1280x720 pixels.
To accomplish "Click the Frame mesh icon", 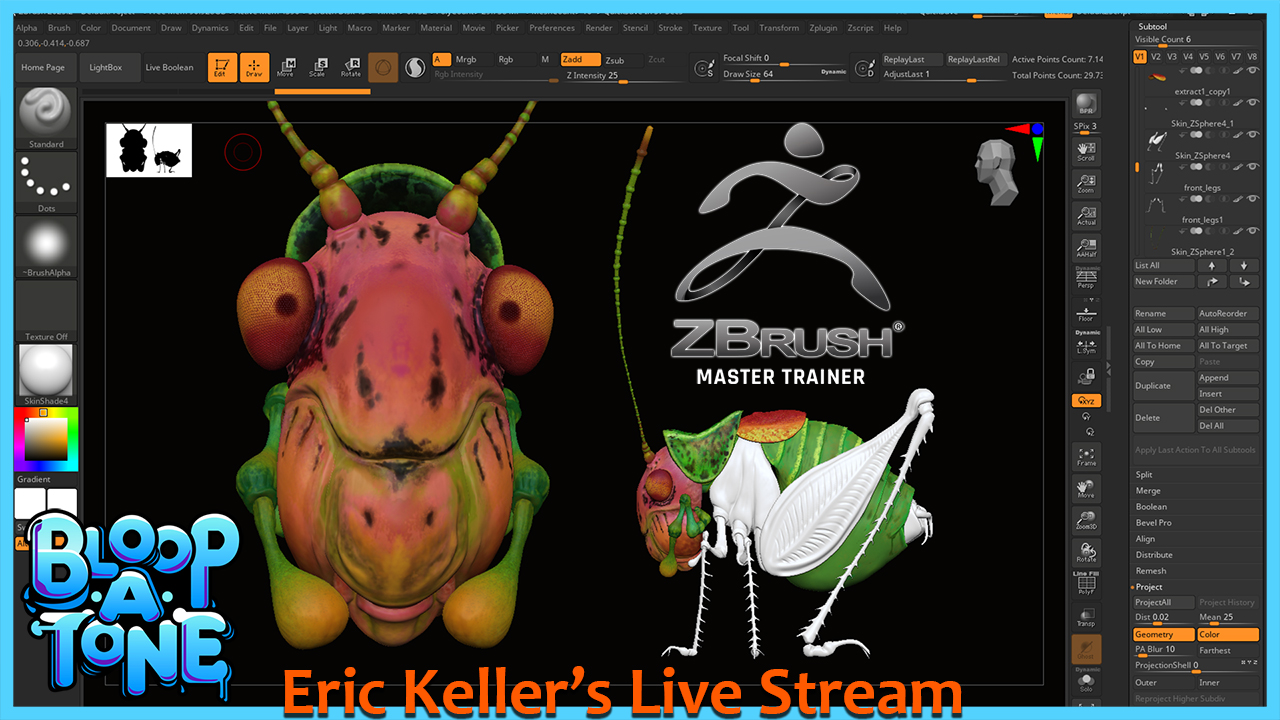I will coord(1086,457).
